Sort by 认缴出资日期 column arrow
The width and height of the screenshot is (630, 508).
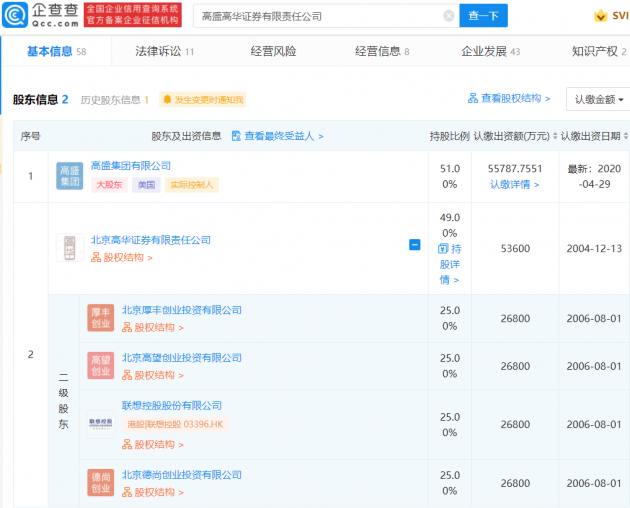[x=624, y=136]
